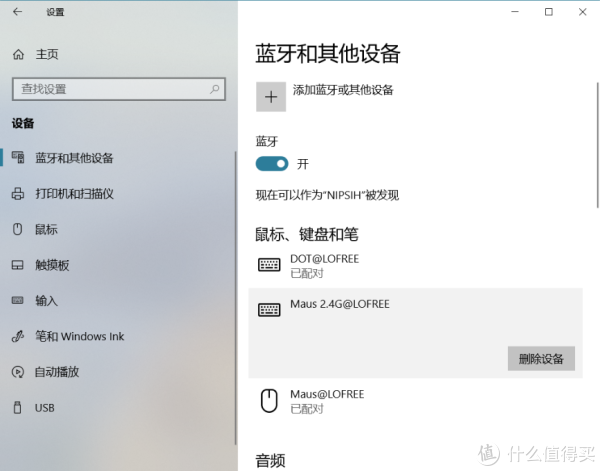Open 触摸板 settings page
Image resolution: width=600 pixels, height=471 pixels.
(52, 265)
